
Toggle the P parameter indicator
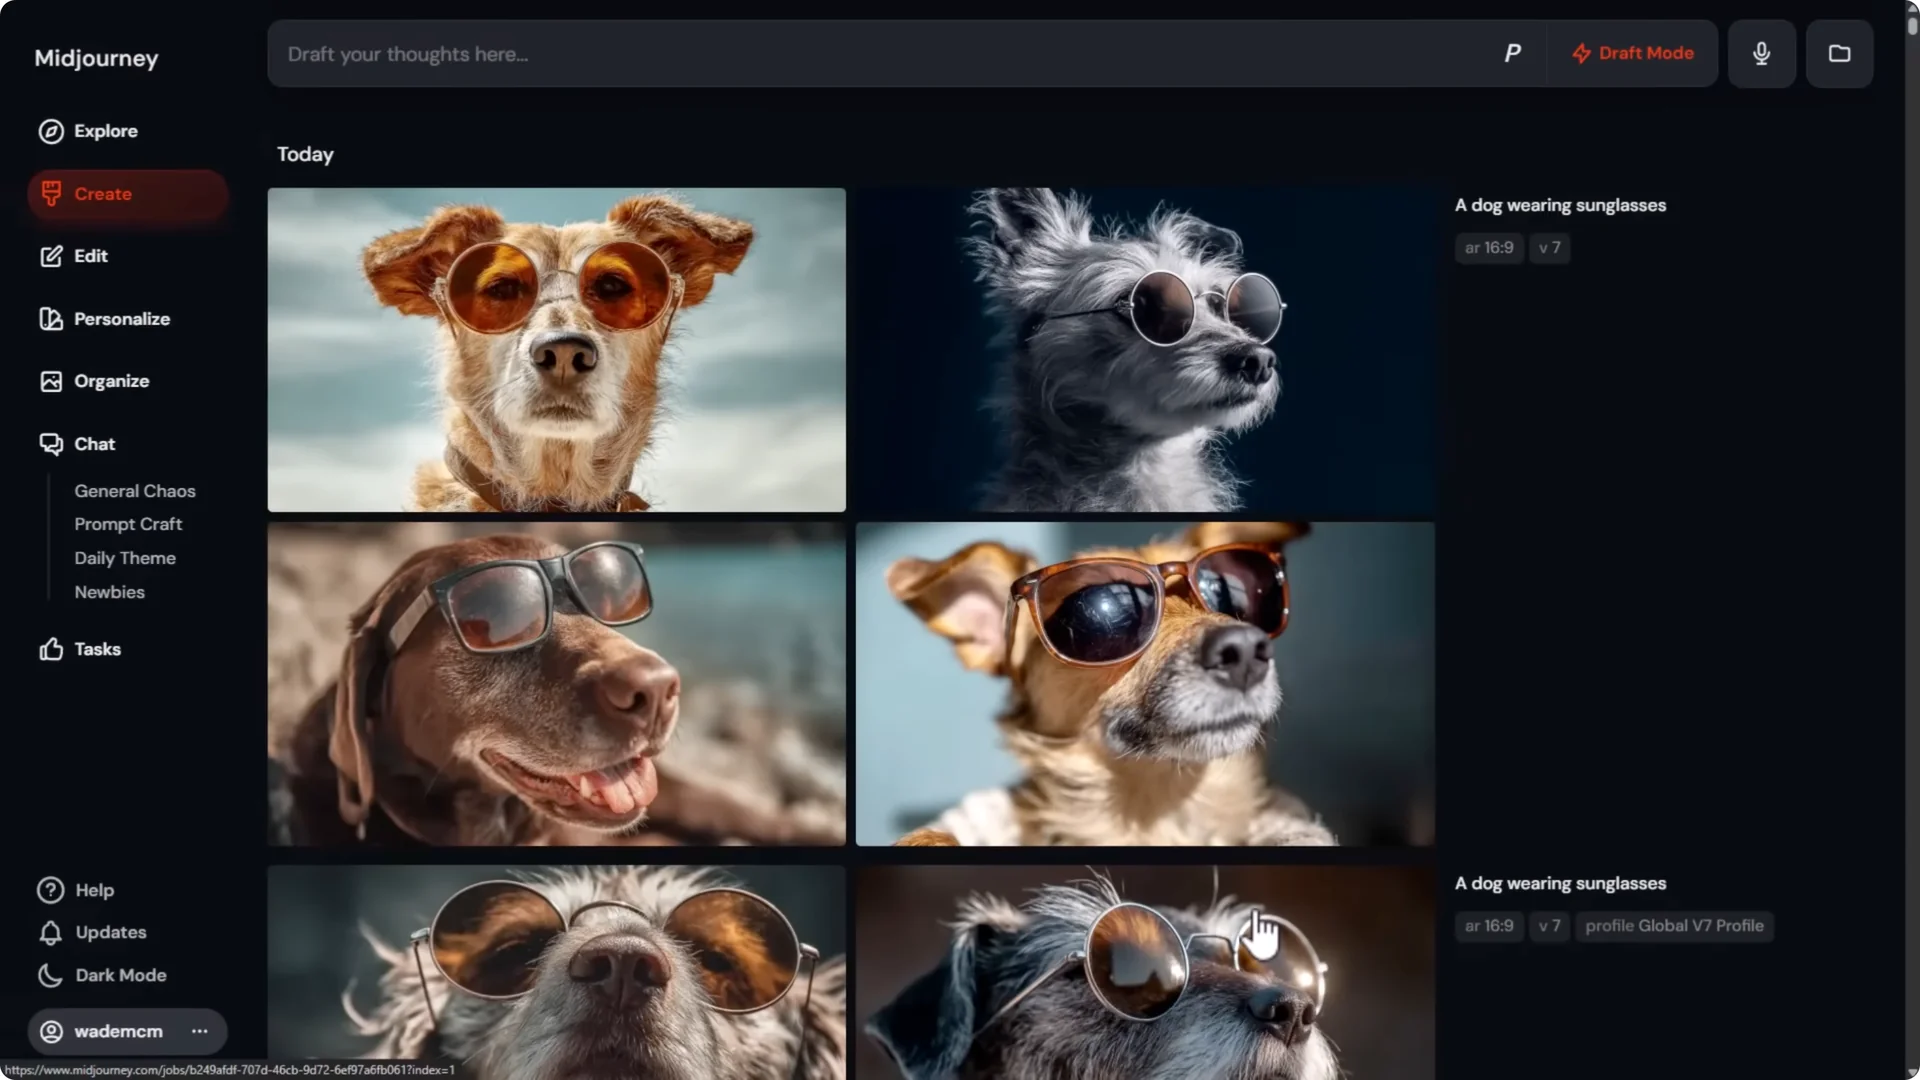(1513, 53)
